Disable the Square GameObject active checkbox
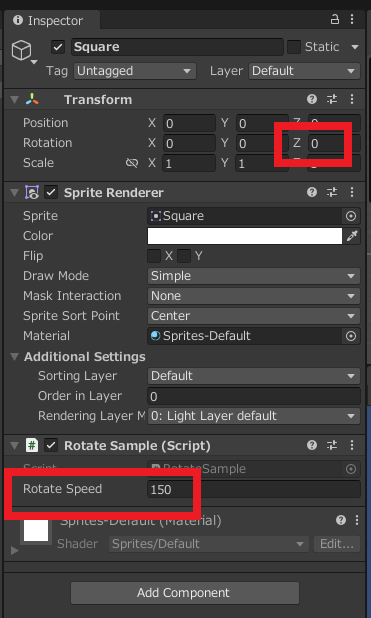Viewport: 371px width, 618px height. click(58, 47)
